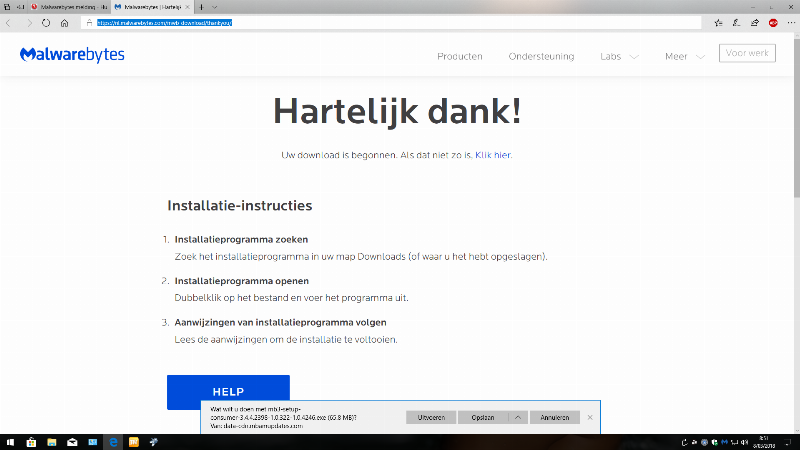Go to the browser Home page
800x450 pixels.
pyautogui.click(x=64, y=23)
